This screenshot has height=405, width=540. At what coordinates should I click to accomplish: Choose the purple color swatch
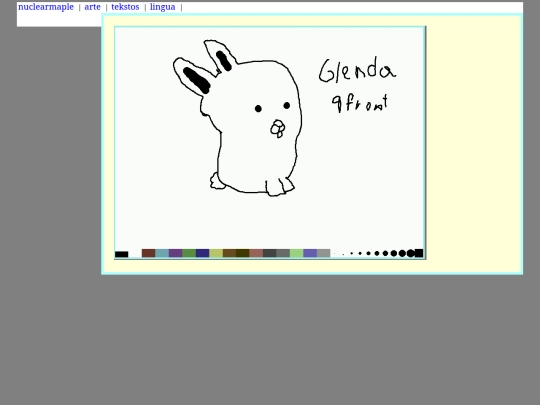(x=175, y=253)
